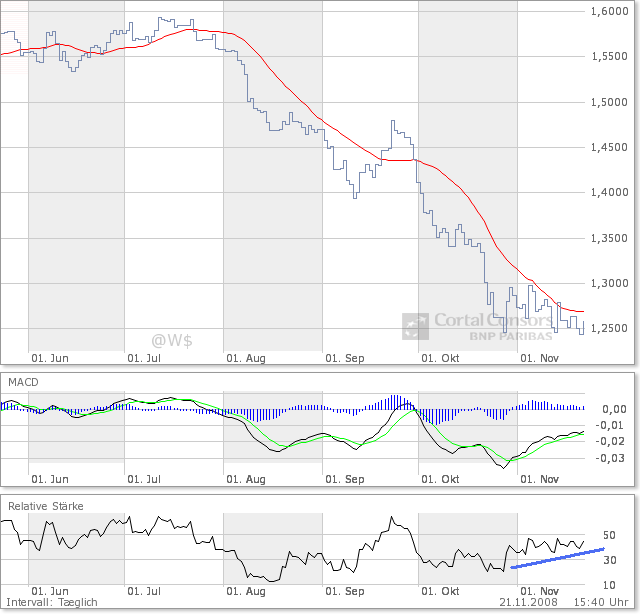640x614 pixels.
Task: Select the -0,01 value on MACD axis
Action: 611,425
